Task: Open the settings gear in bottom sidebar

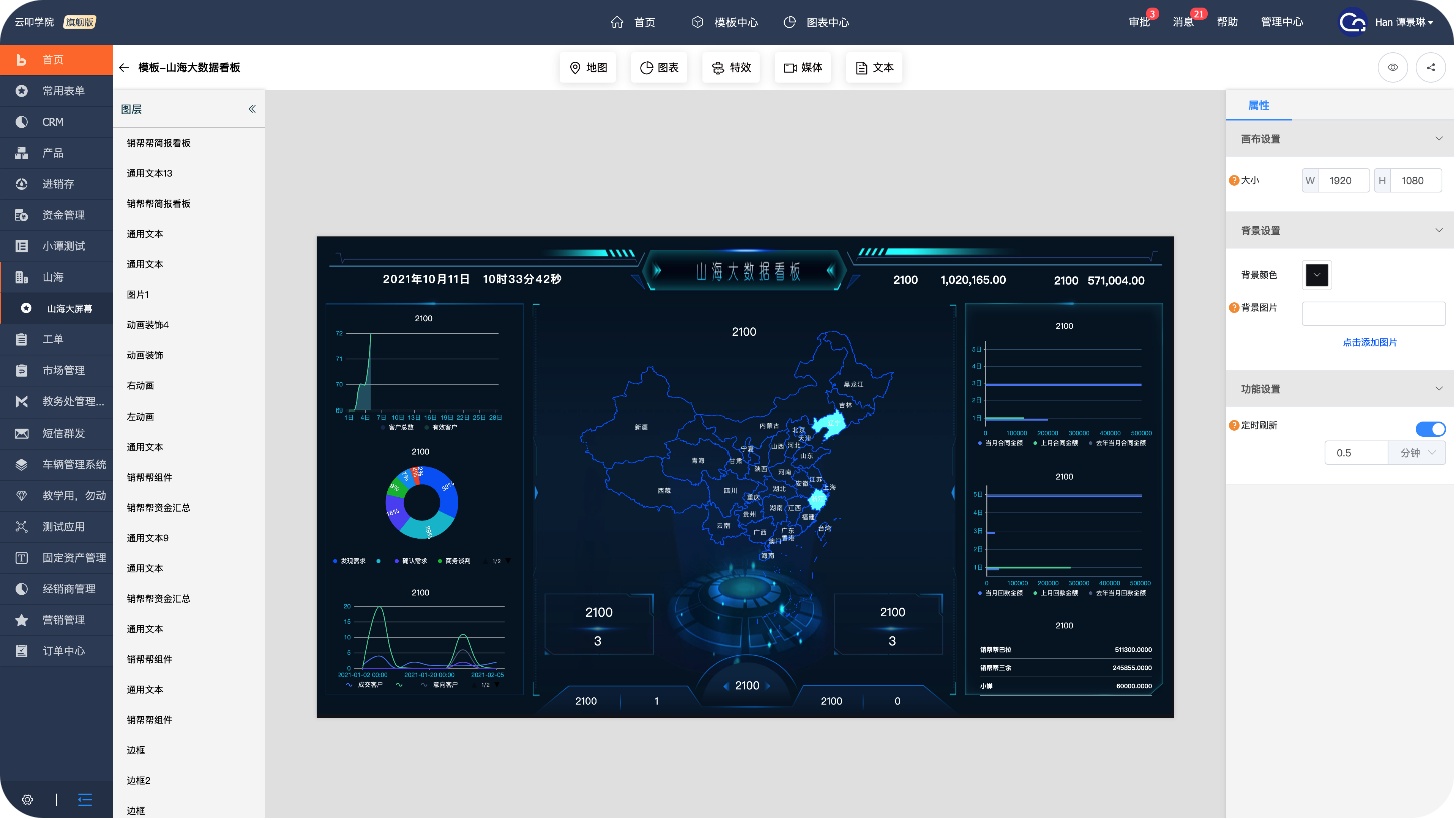Action: [x=28, y=800]
